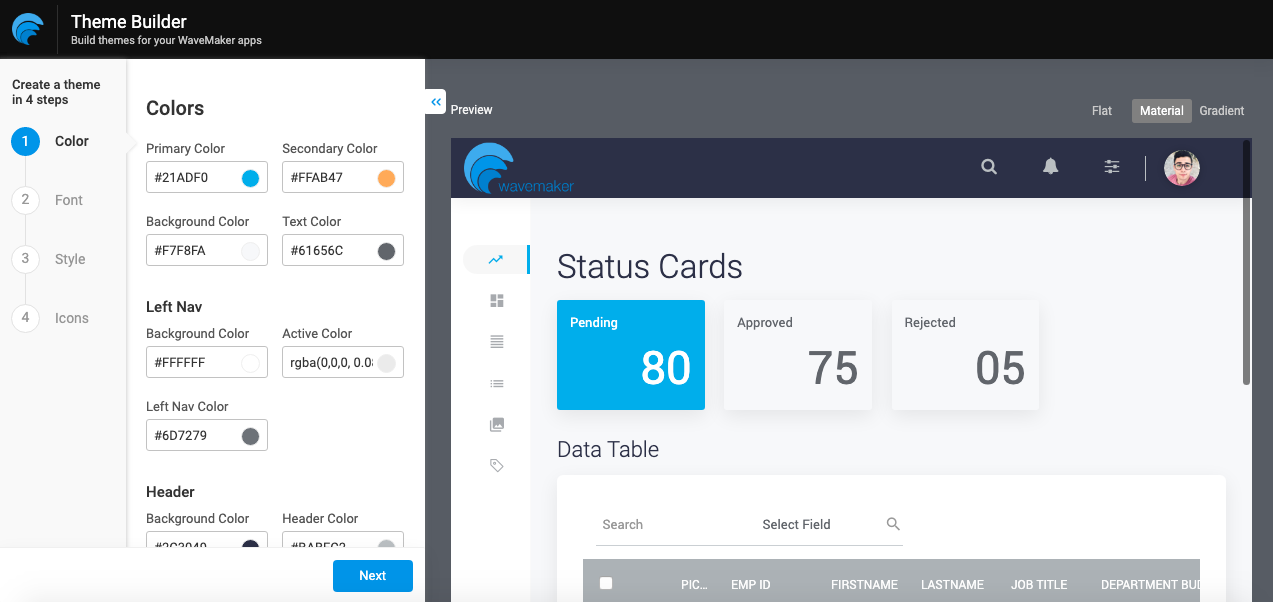The width and height of the screenshot is (1273, 602).
Task: Click the search icon in preview header
Action: click(x=989, y=167)
